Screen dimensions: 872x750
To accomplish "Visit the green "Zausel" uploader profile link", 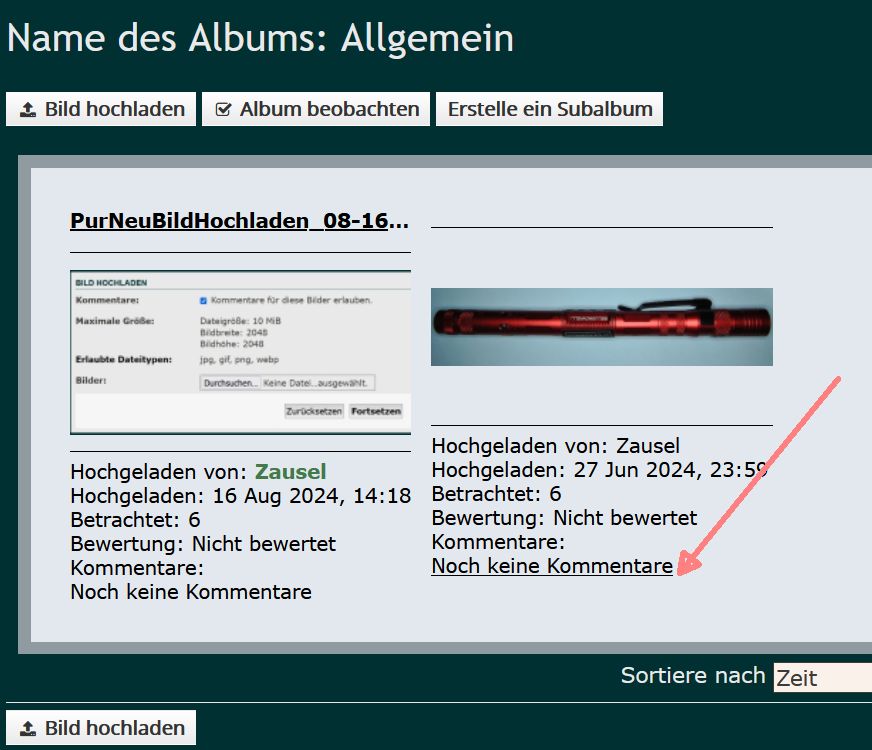I will click(x=290, y=472).
